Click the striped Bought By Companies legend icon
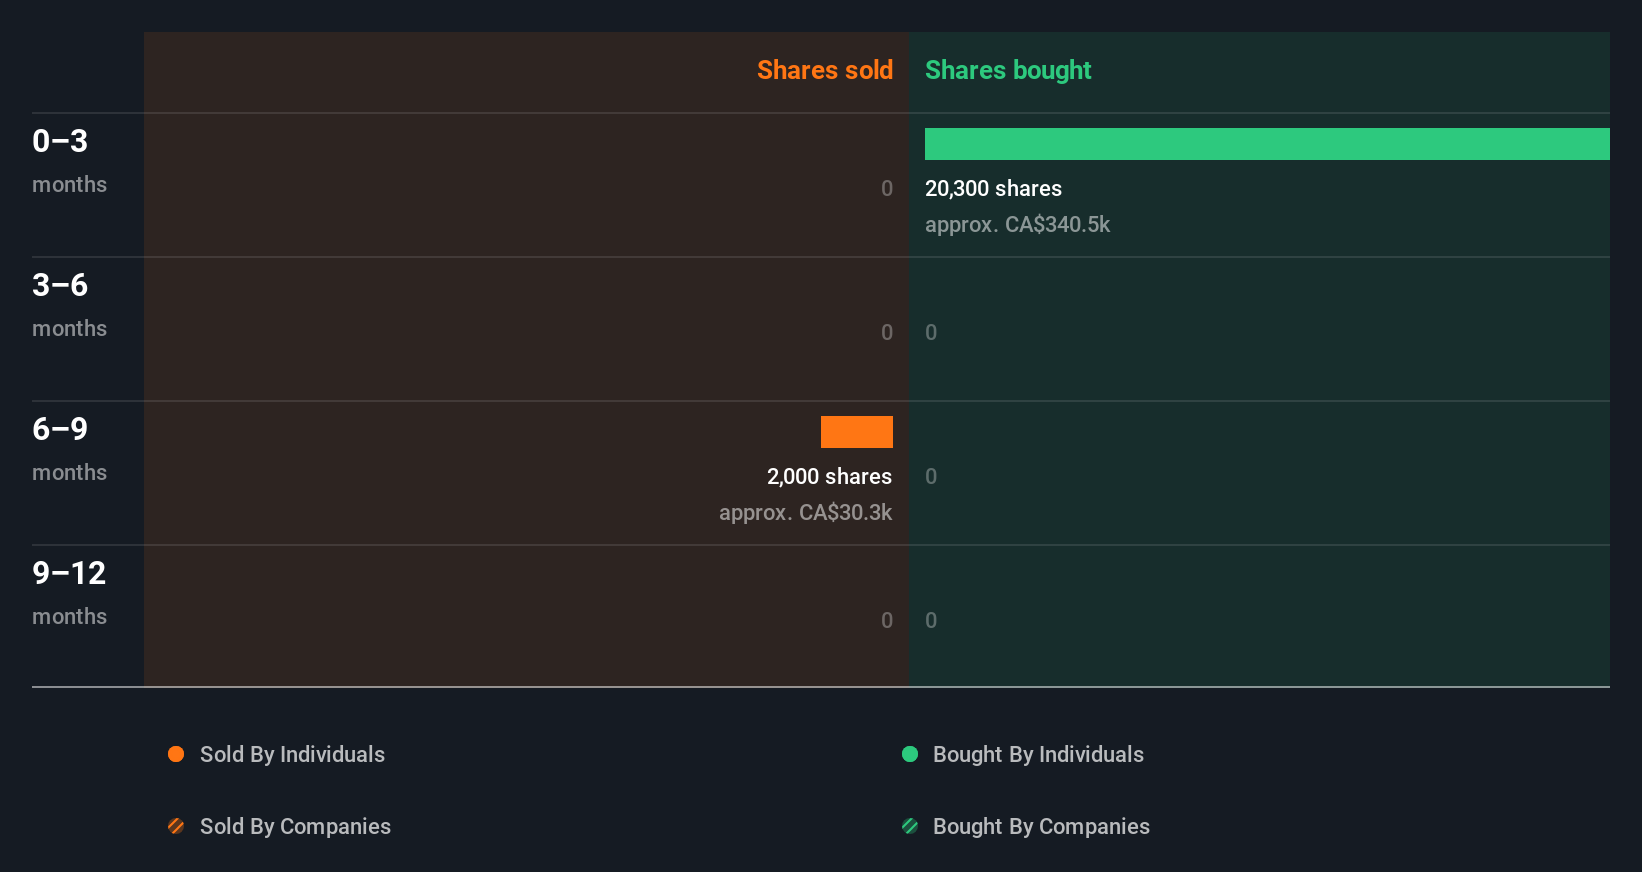 pyautogui.click(x=910, y=826)
